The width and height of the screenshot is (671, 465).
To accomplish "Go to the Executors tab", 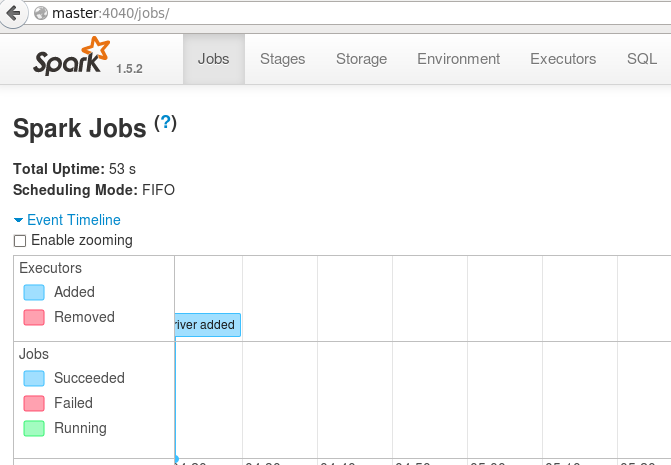I will click(x=563, y=59).
